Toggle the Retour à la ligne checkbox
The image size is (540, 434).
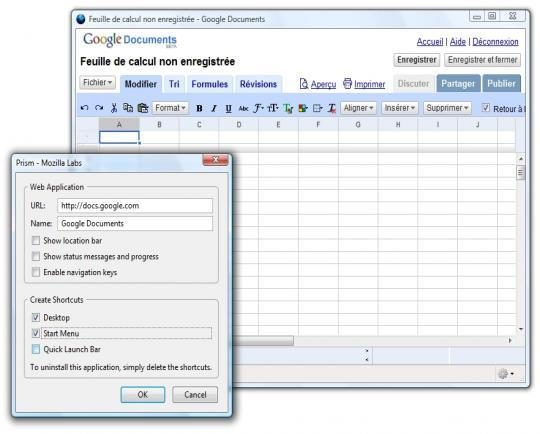point(486,108)
